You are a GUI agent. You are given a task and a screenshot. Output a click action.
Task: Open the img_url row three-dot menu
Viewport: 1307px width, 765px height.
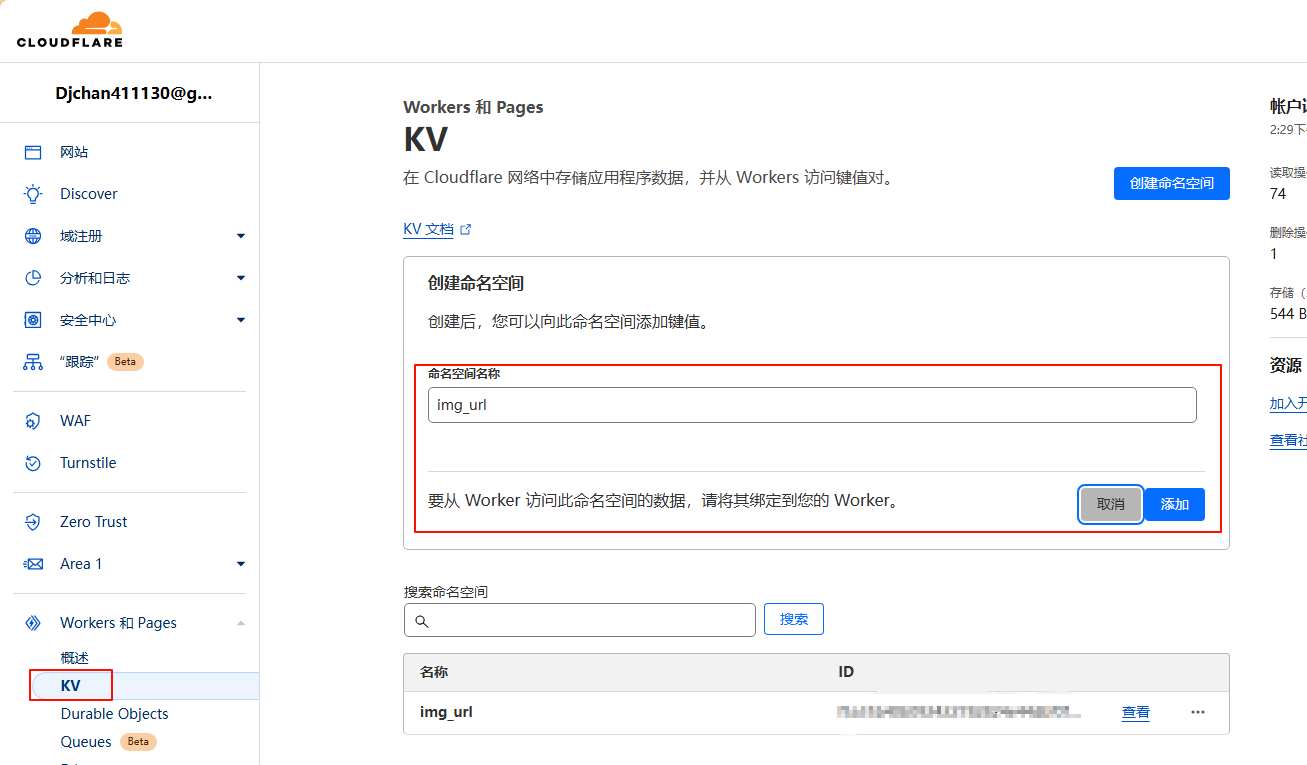1198,712
